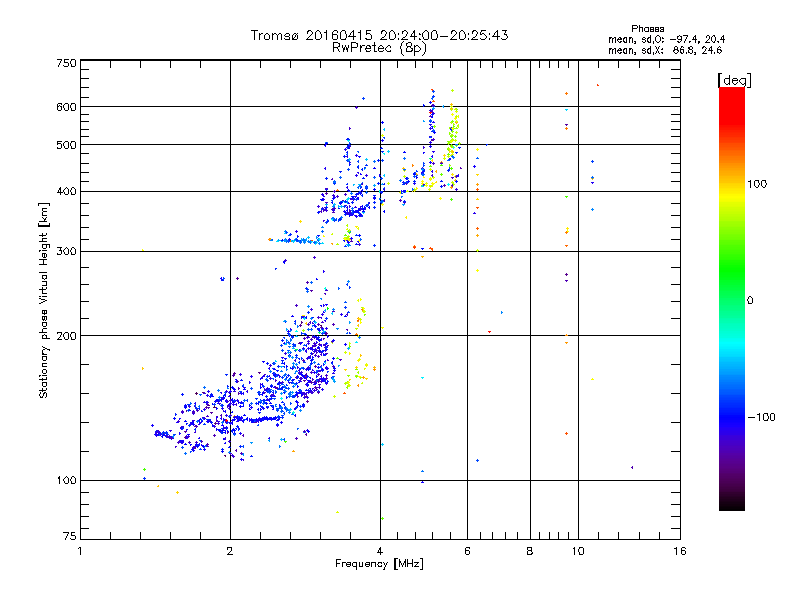Click the frequency axis label "4"

[380, 552]
